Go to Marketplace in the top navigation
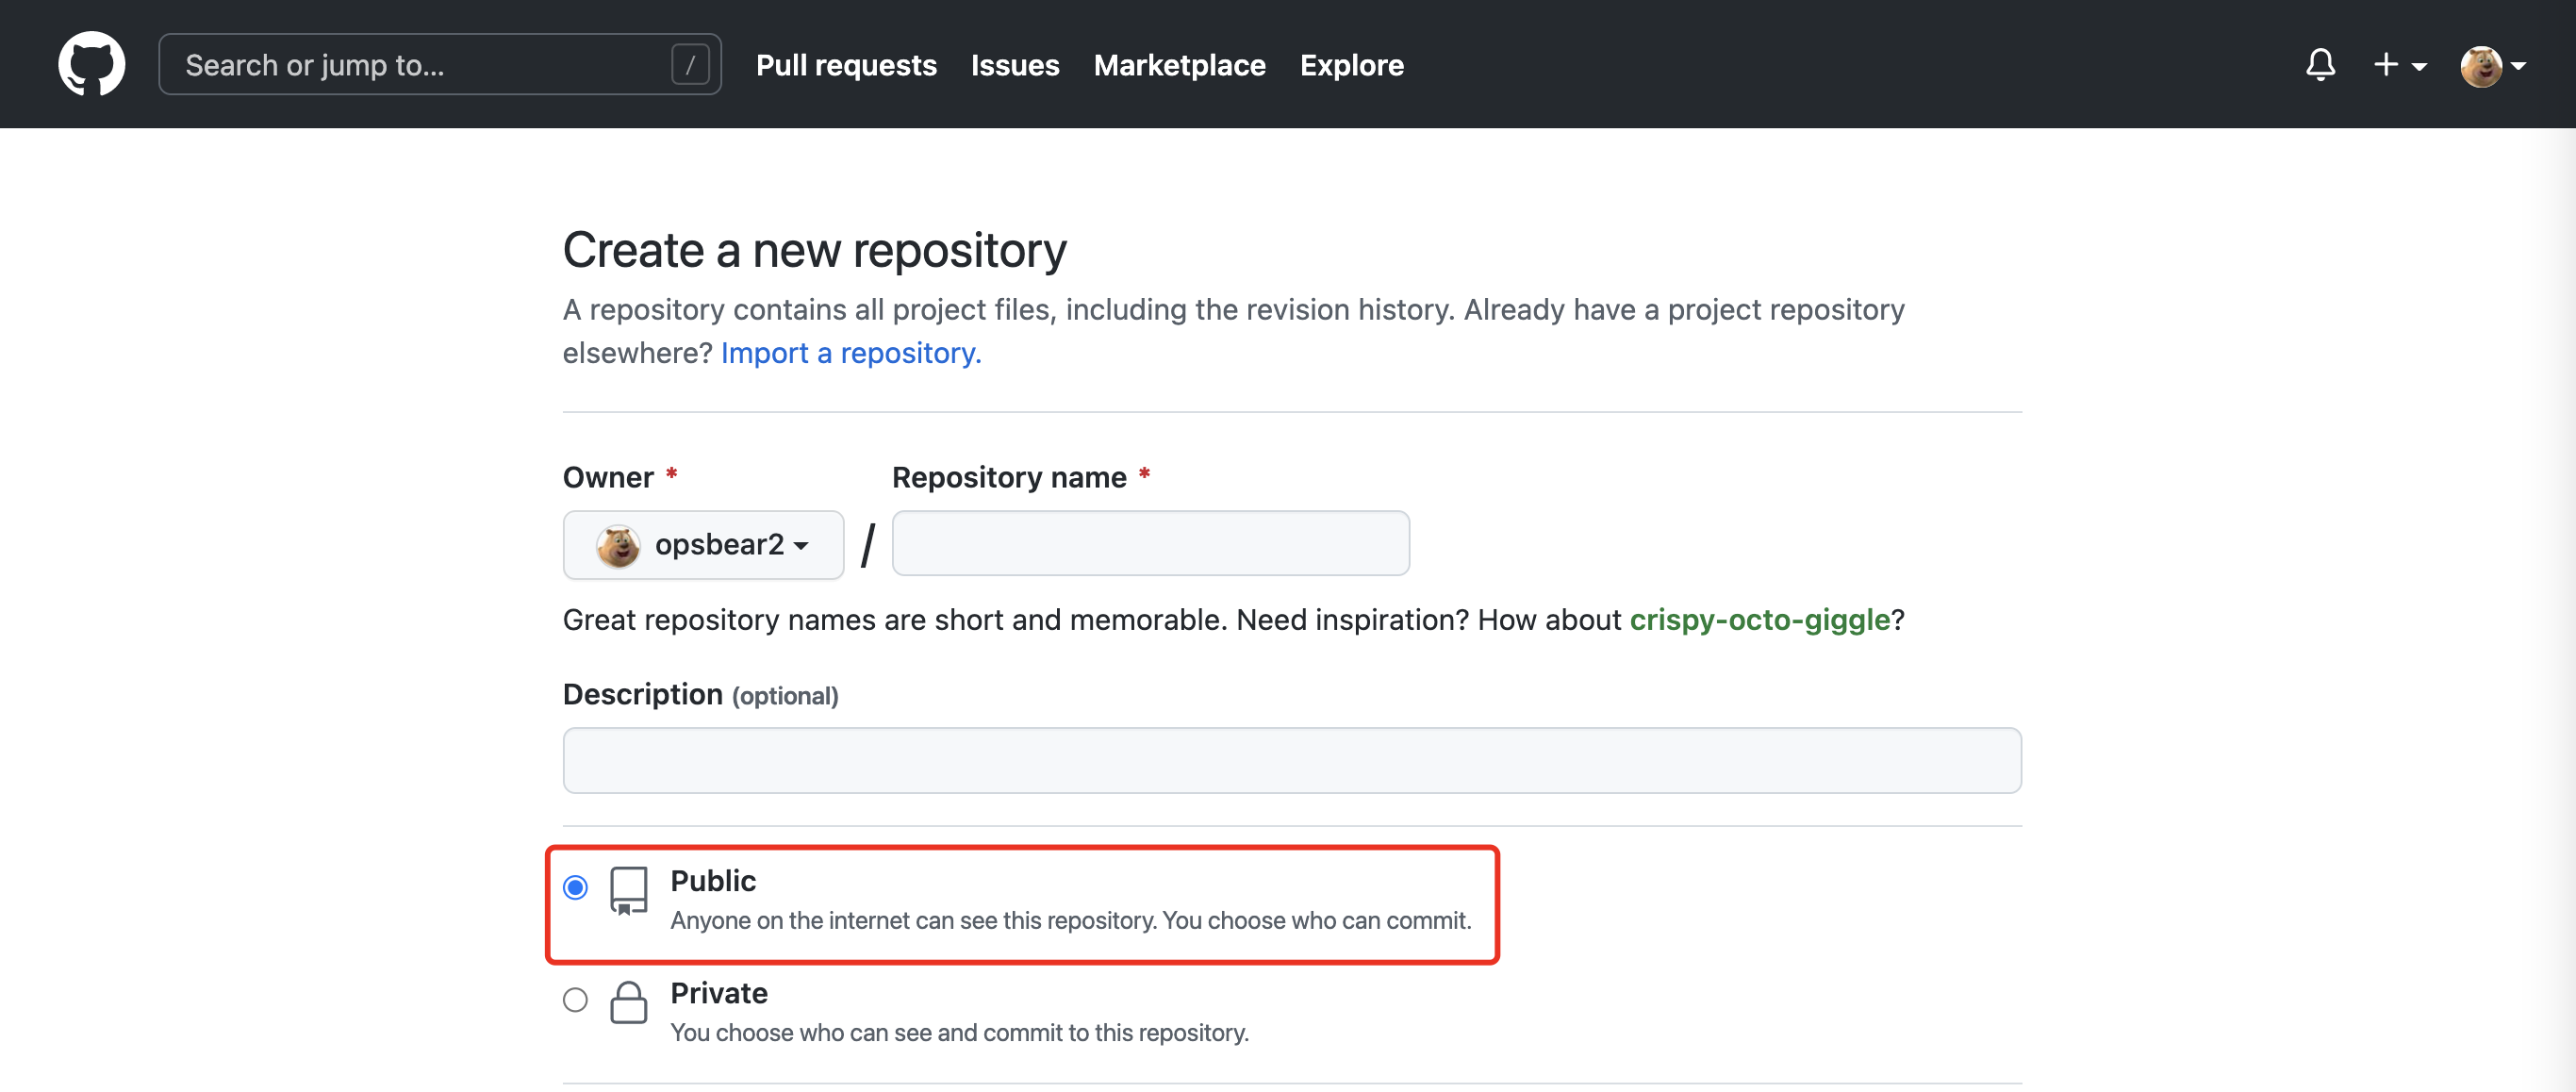Viewport: 2576px width, 1092px height. [1179, 65]
